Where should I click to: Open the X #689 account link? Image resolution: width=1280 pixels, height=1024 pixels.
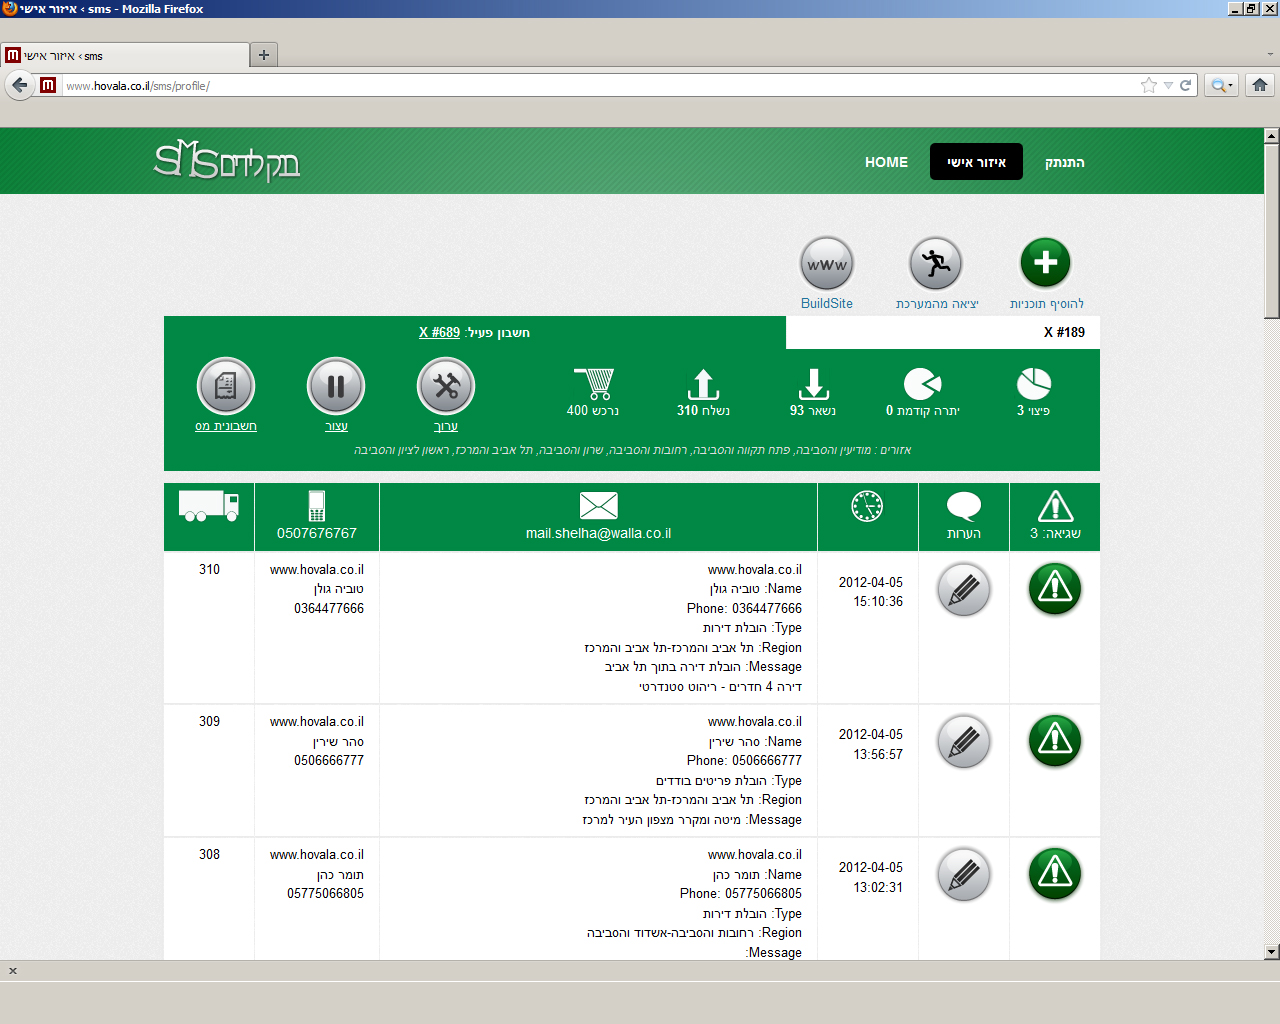(x=439, y=333)
